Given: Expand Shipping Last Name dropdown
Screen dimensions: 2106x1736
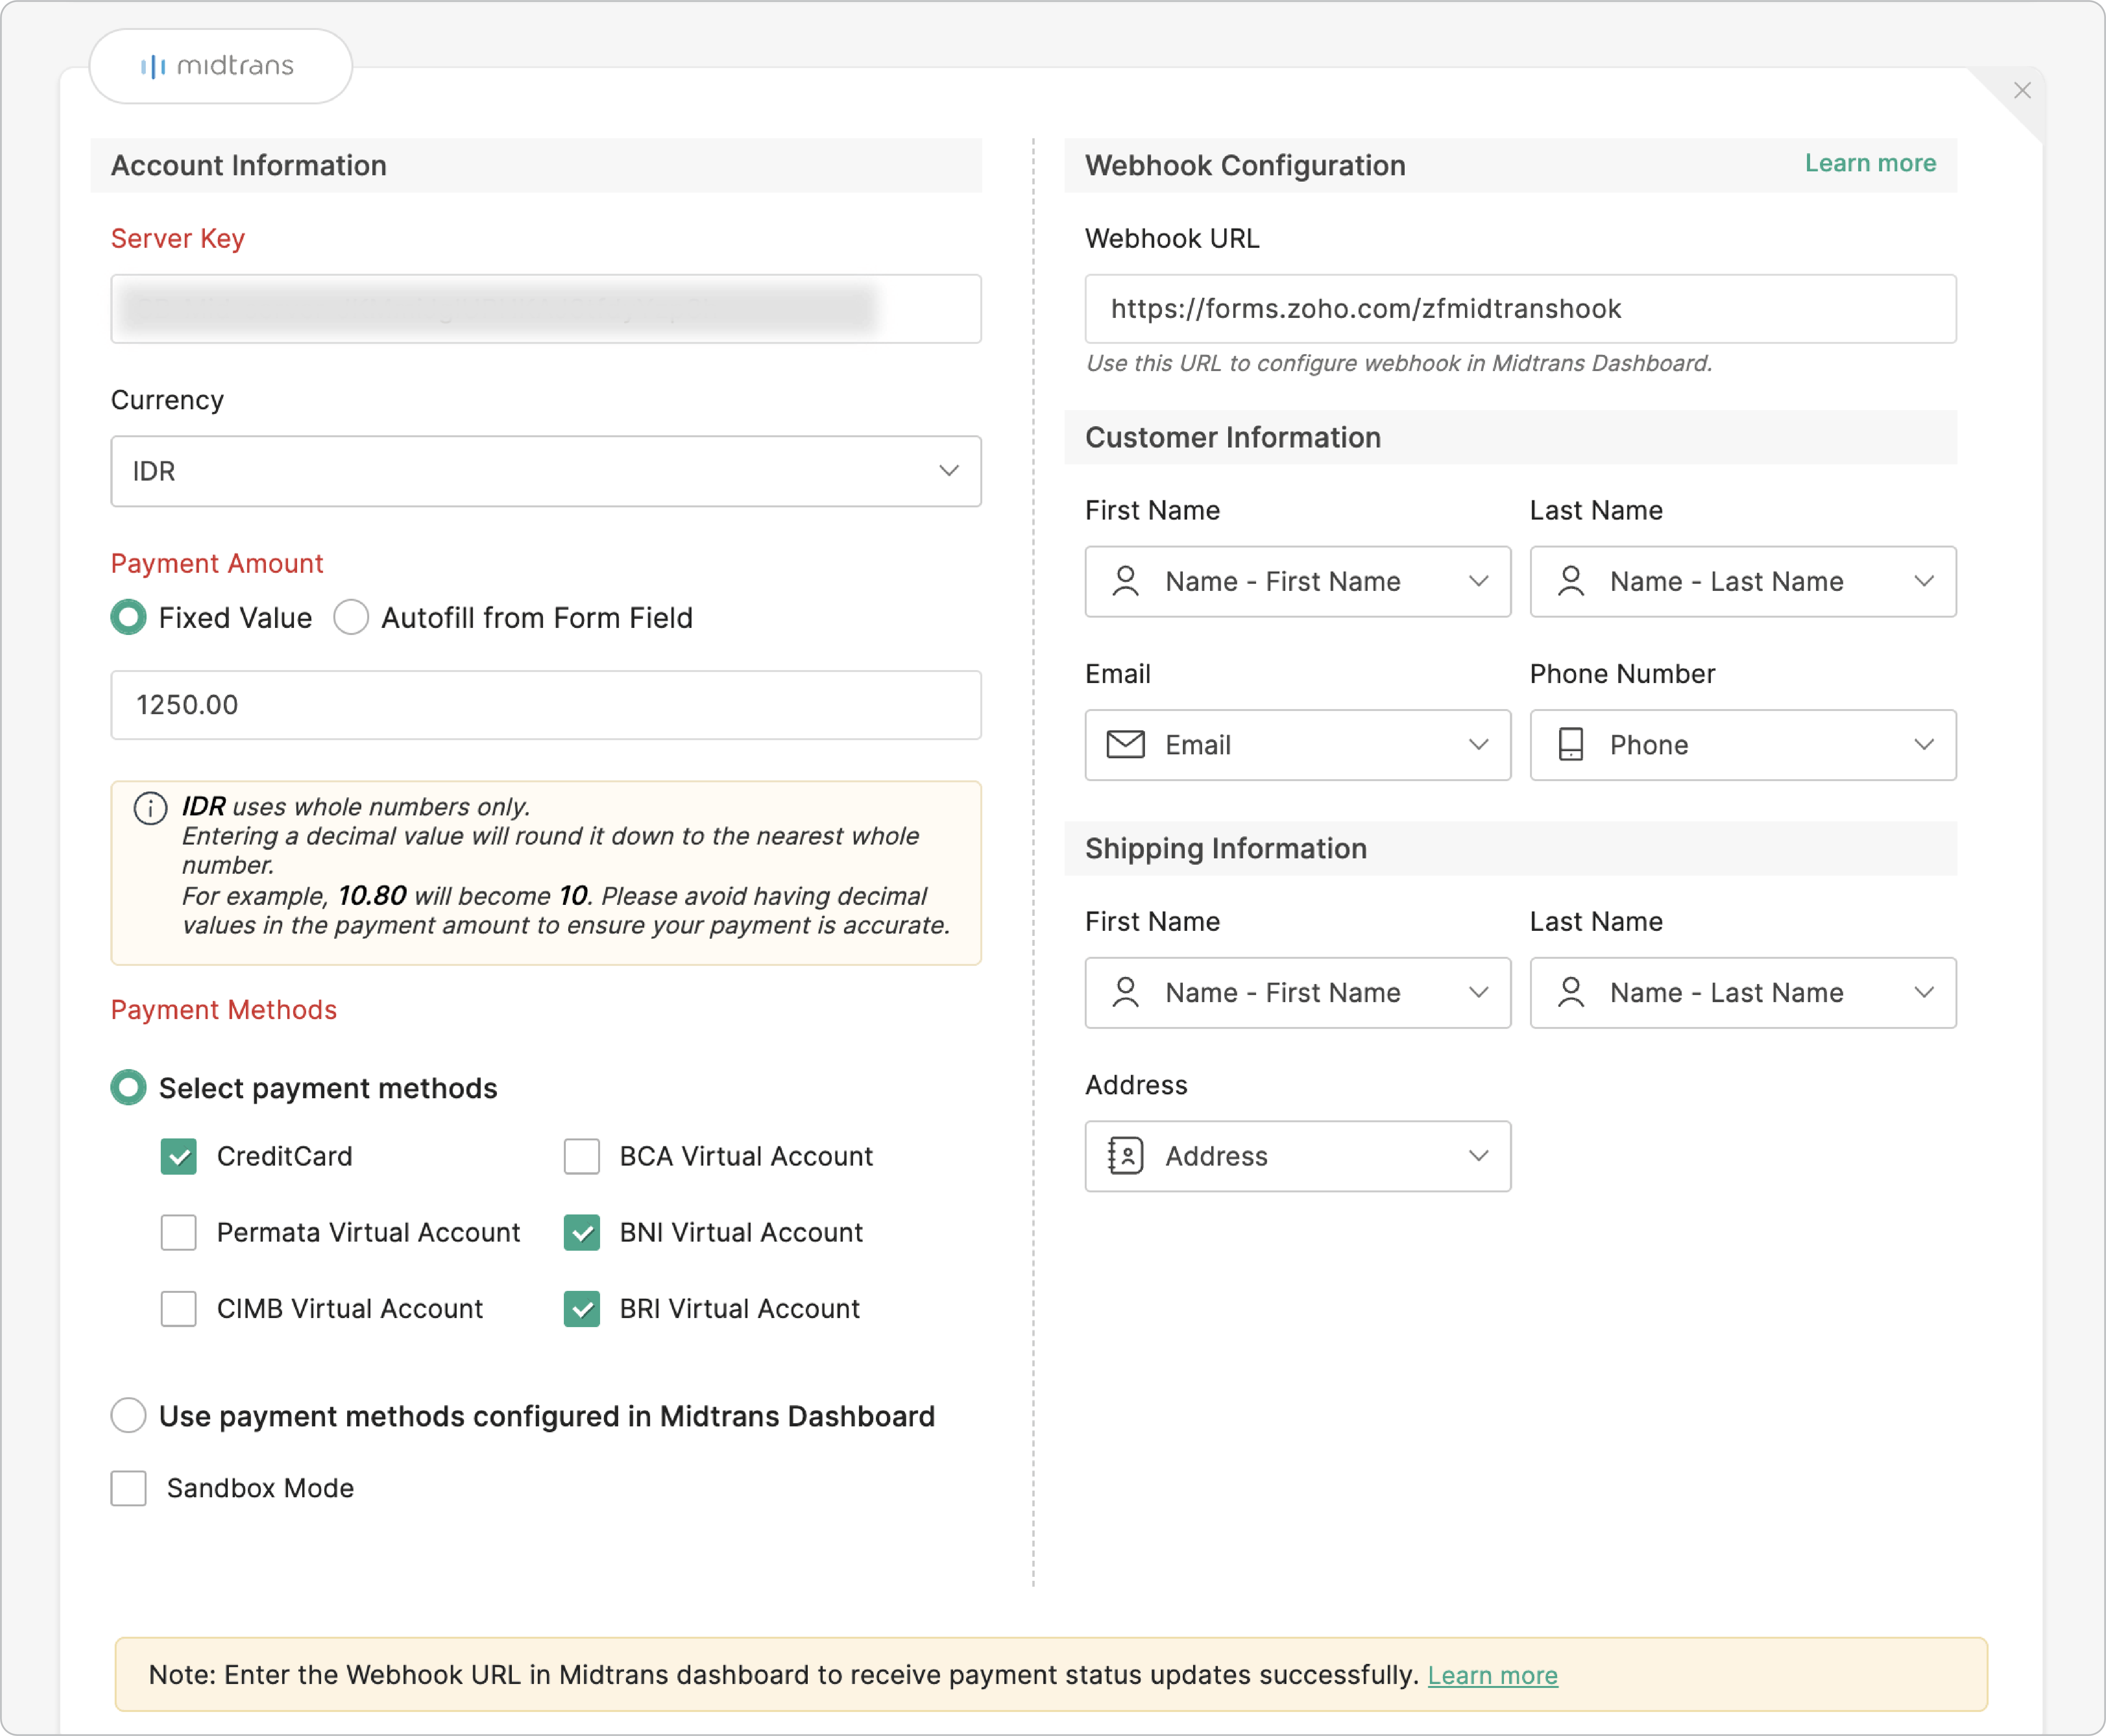Looking at the screenshot, I should [1923, 992].
